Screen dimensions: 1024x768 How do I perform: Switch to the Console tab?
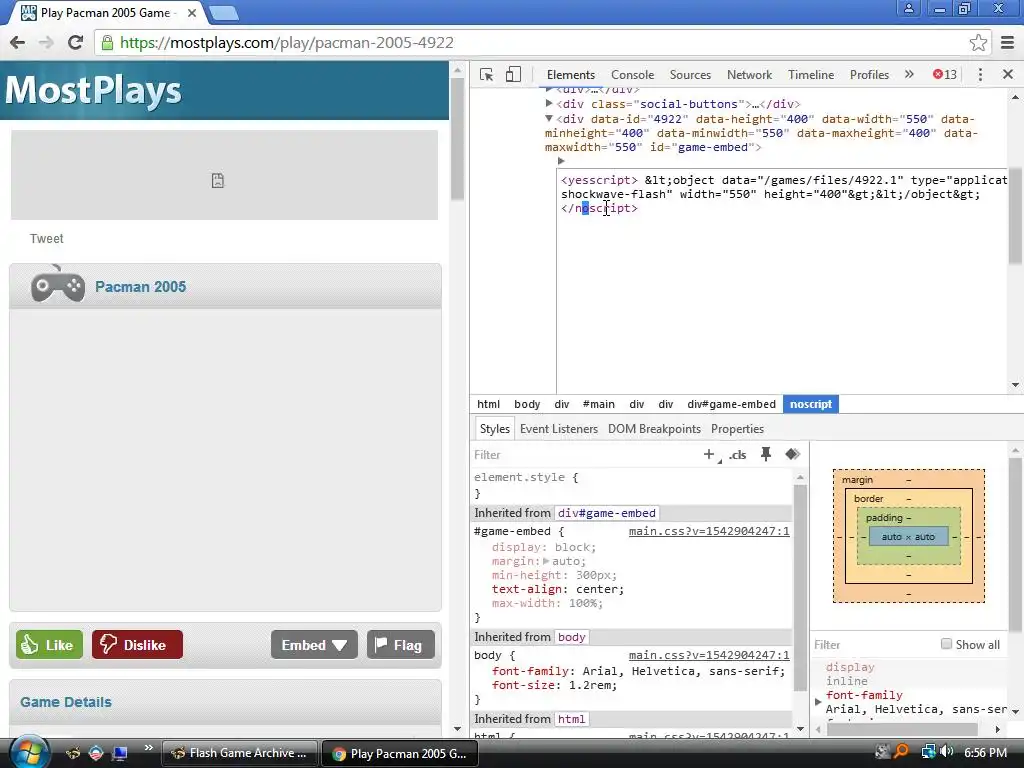[632, 74]
